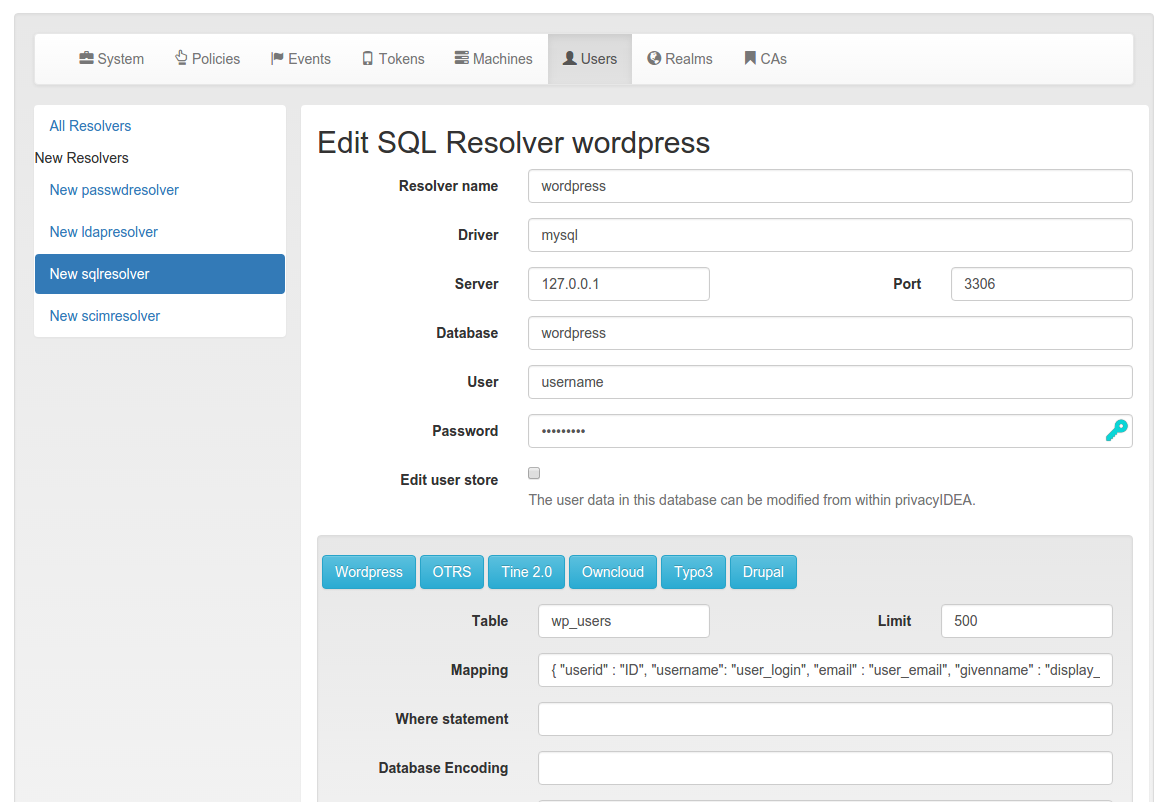Focus the Server field with 127.0.0.1
This screenshot has width=1168, height=802.
coord(618,284)
